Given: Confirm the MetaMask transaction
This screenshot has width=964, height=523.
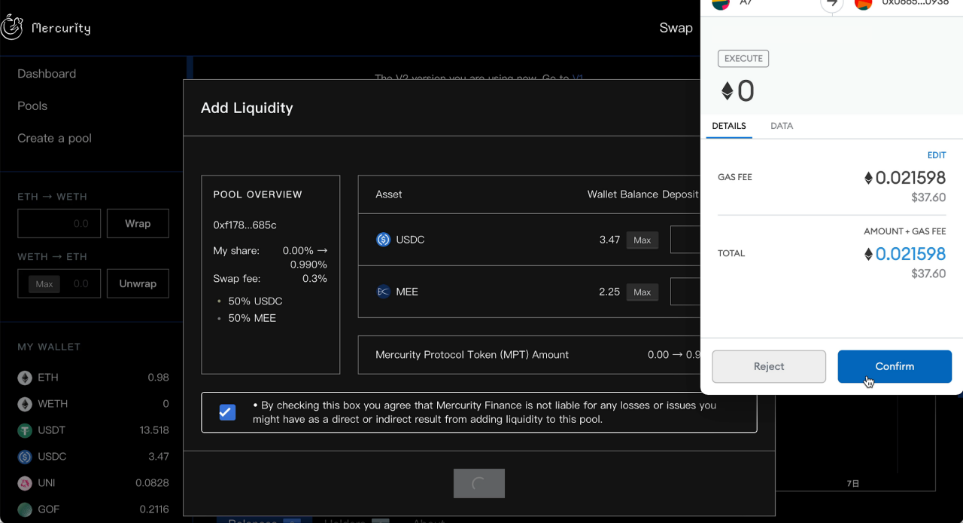Looking at the screenshot, I should click(x=895, y=366).
